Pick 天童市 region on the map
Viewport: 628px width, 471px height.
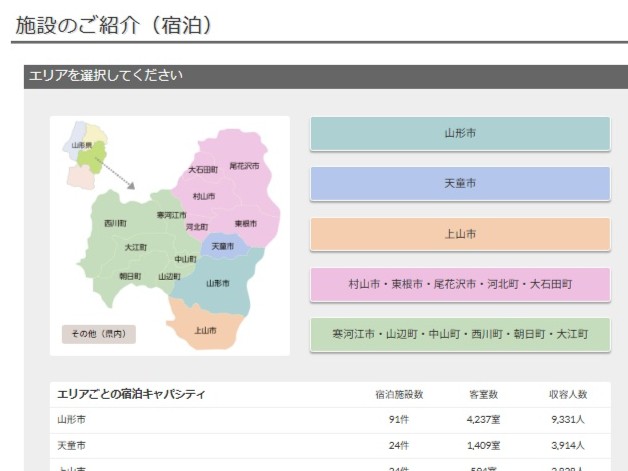(222, 245)
